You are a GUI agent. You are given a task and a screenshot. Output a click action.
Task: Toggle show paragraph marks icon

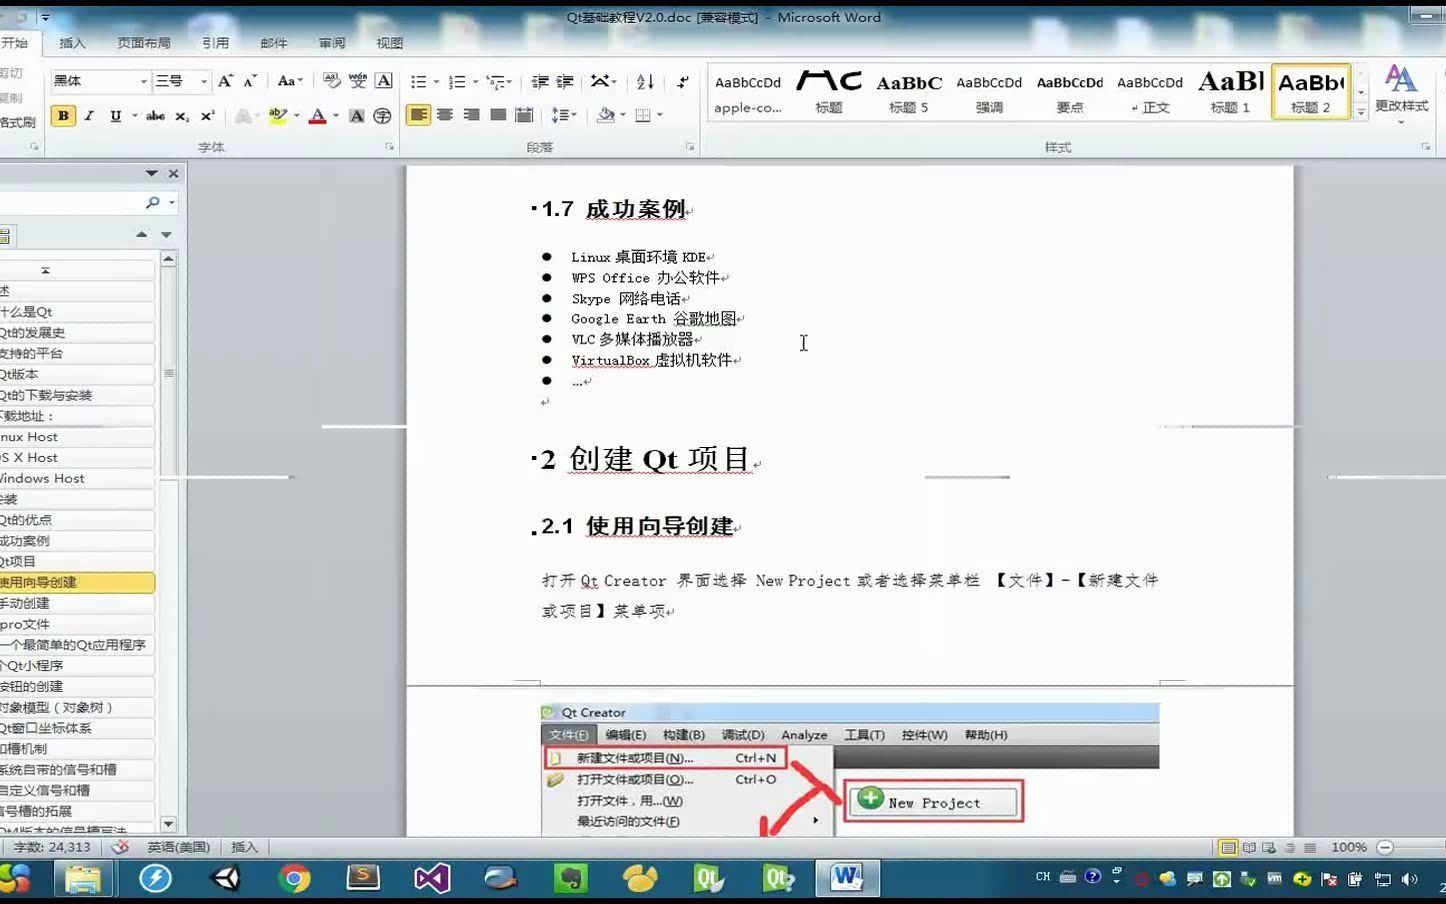coord(683,81)
